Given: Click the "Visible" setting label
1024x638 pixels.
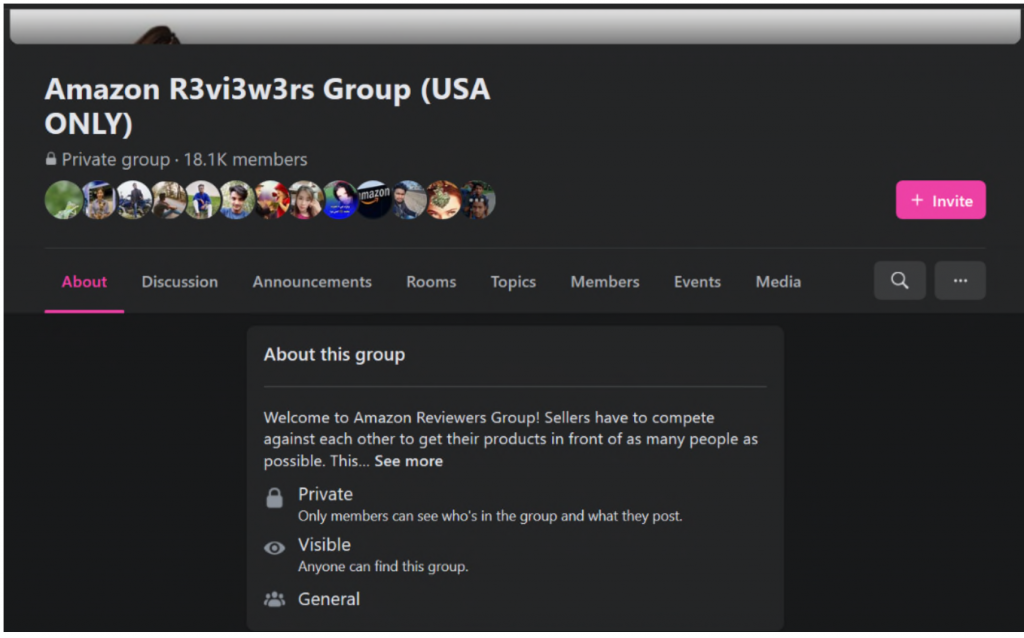Looking at the screenshot, I should [x=325, y=545].
